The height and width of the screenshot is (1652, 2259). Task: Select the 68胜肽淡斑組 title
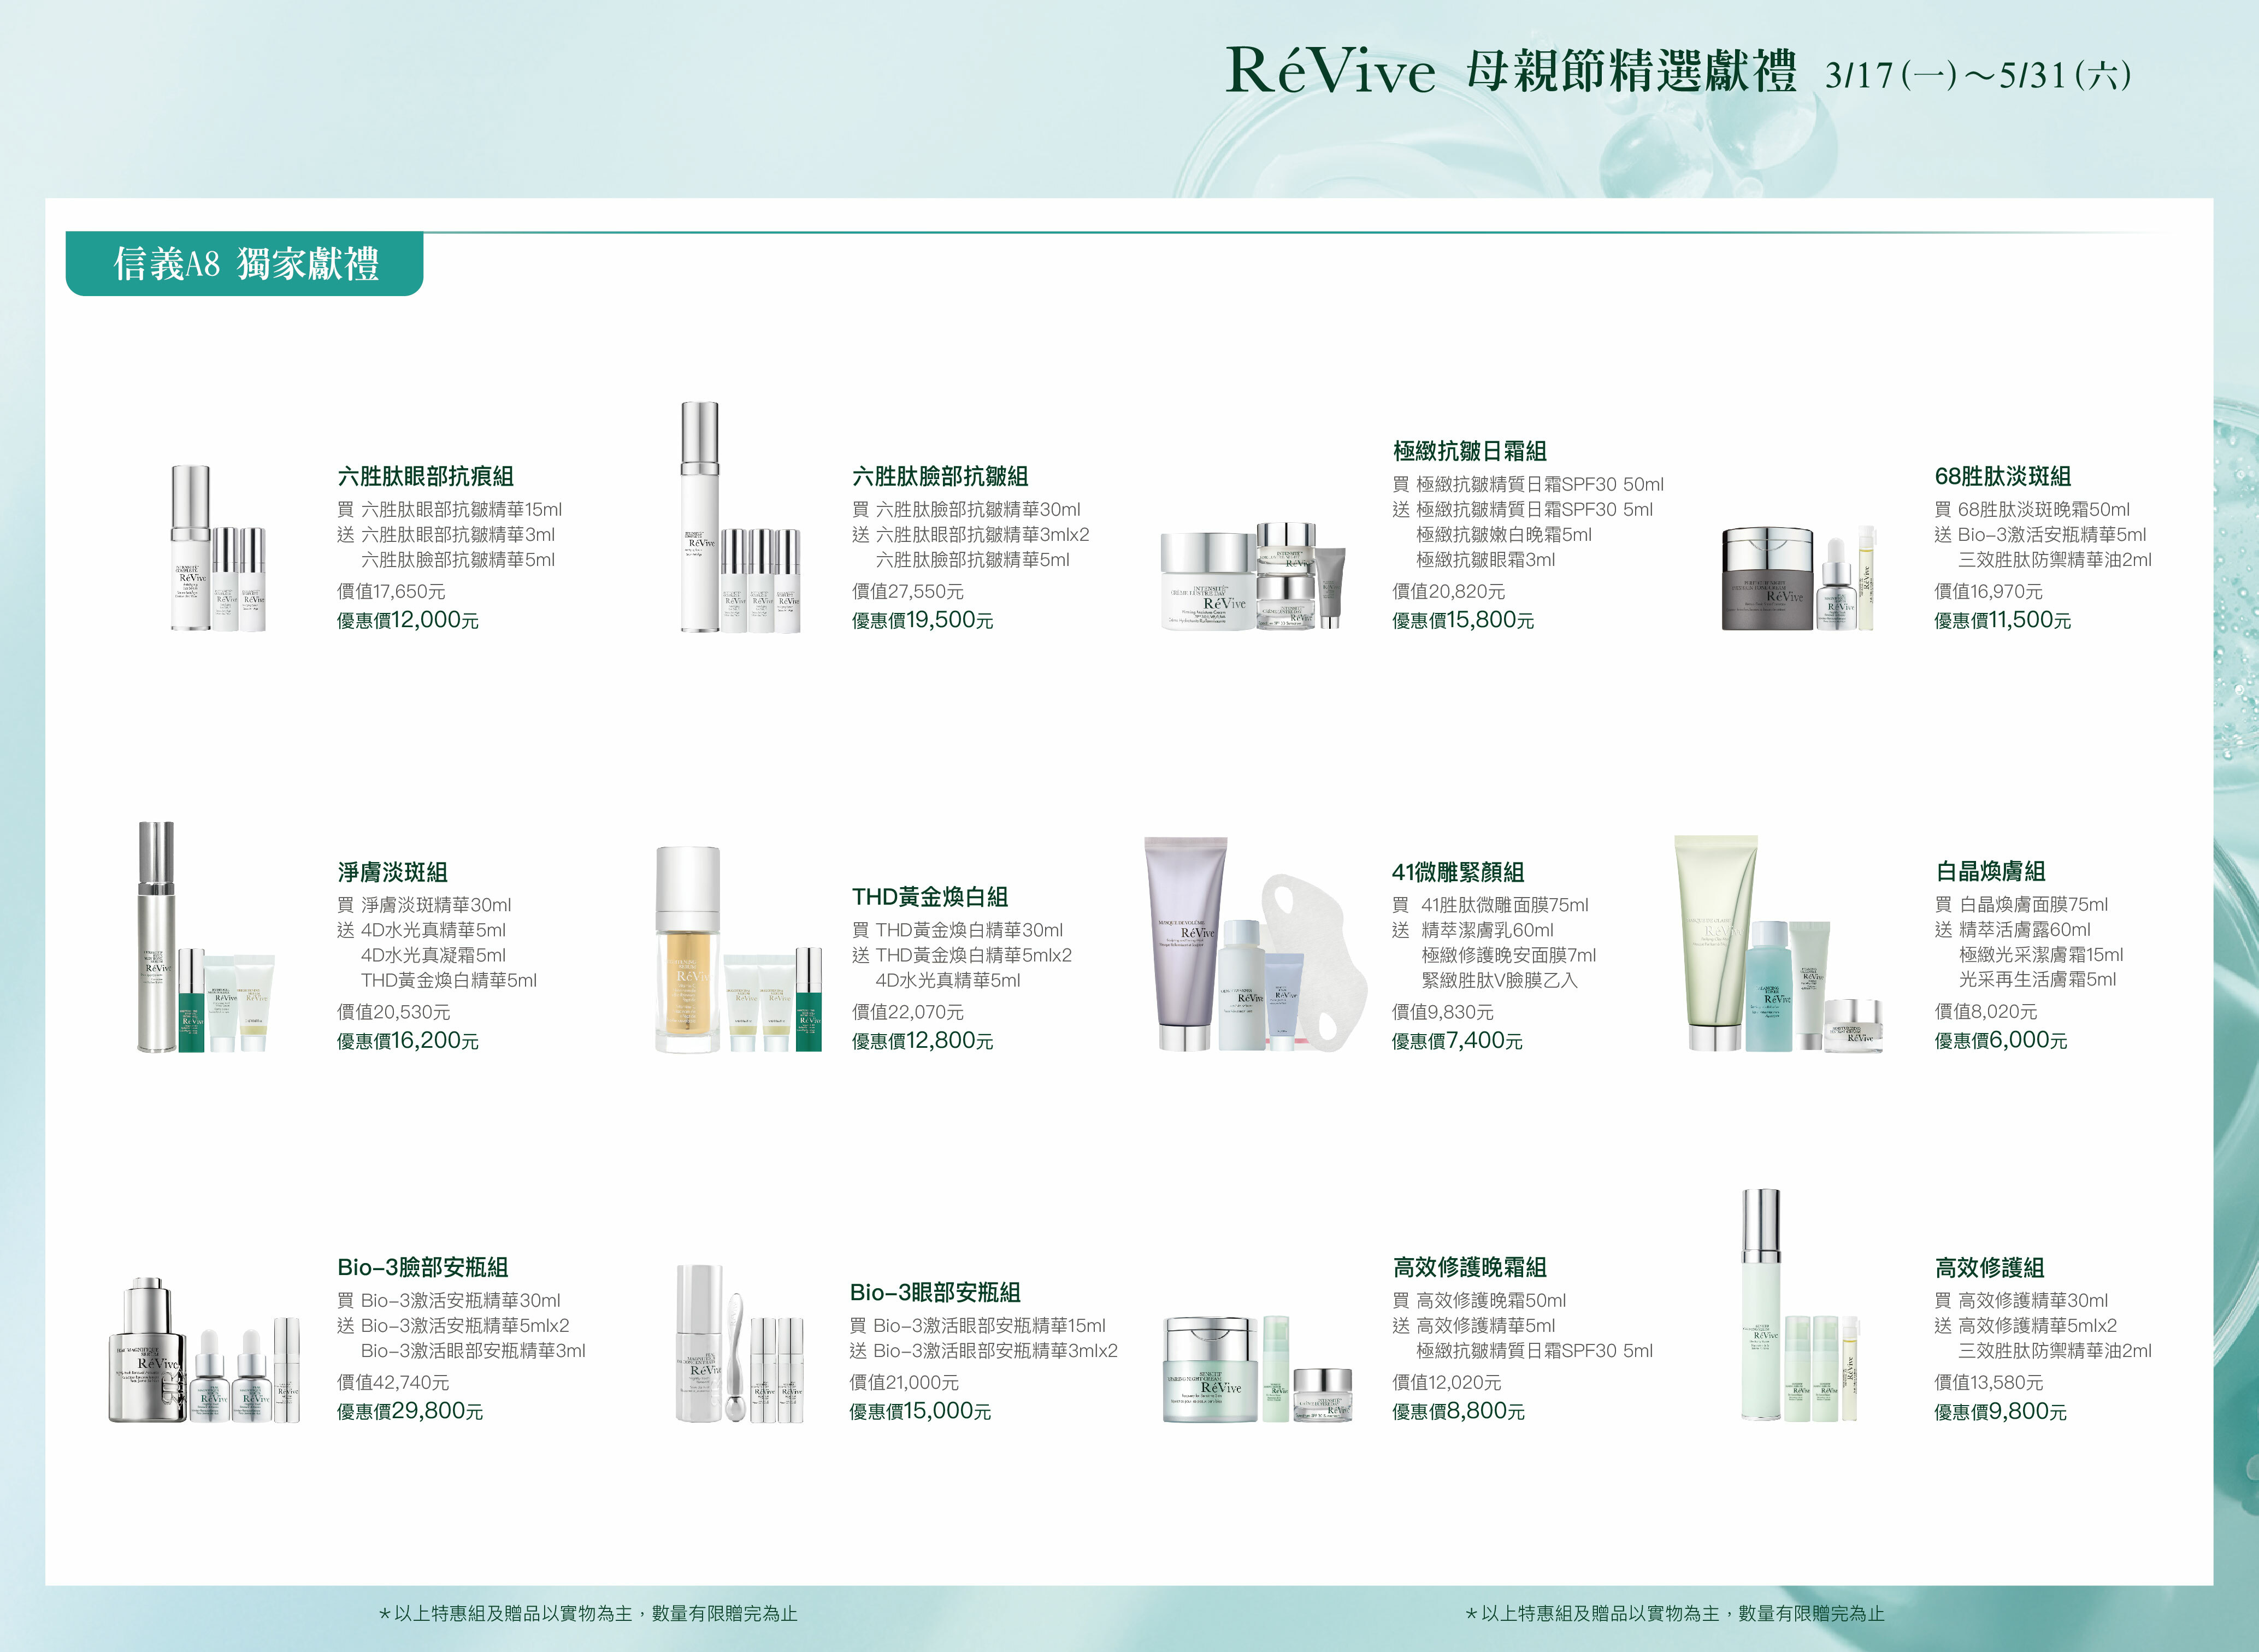point(2002,476)
